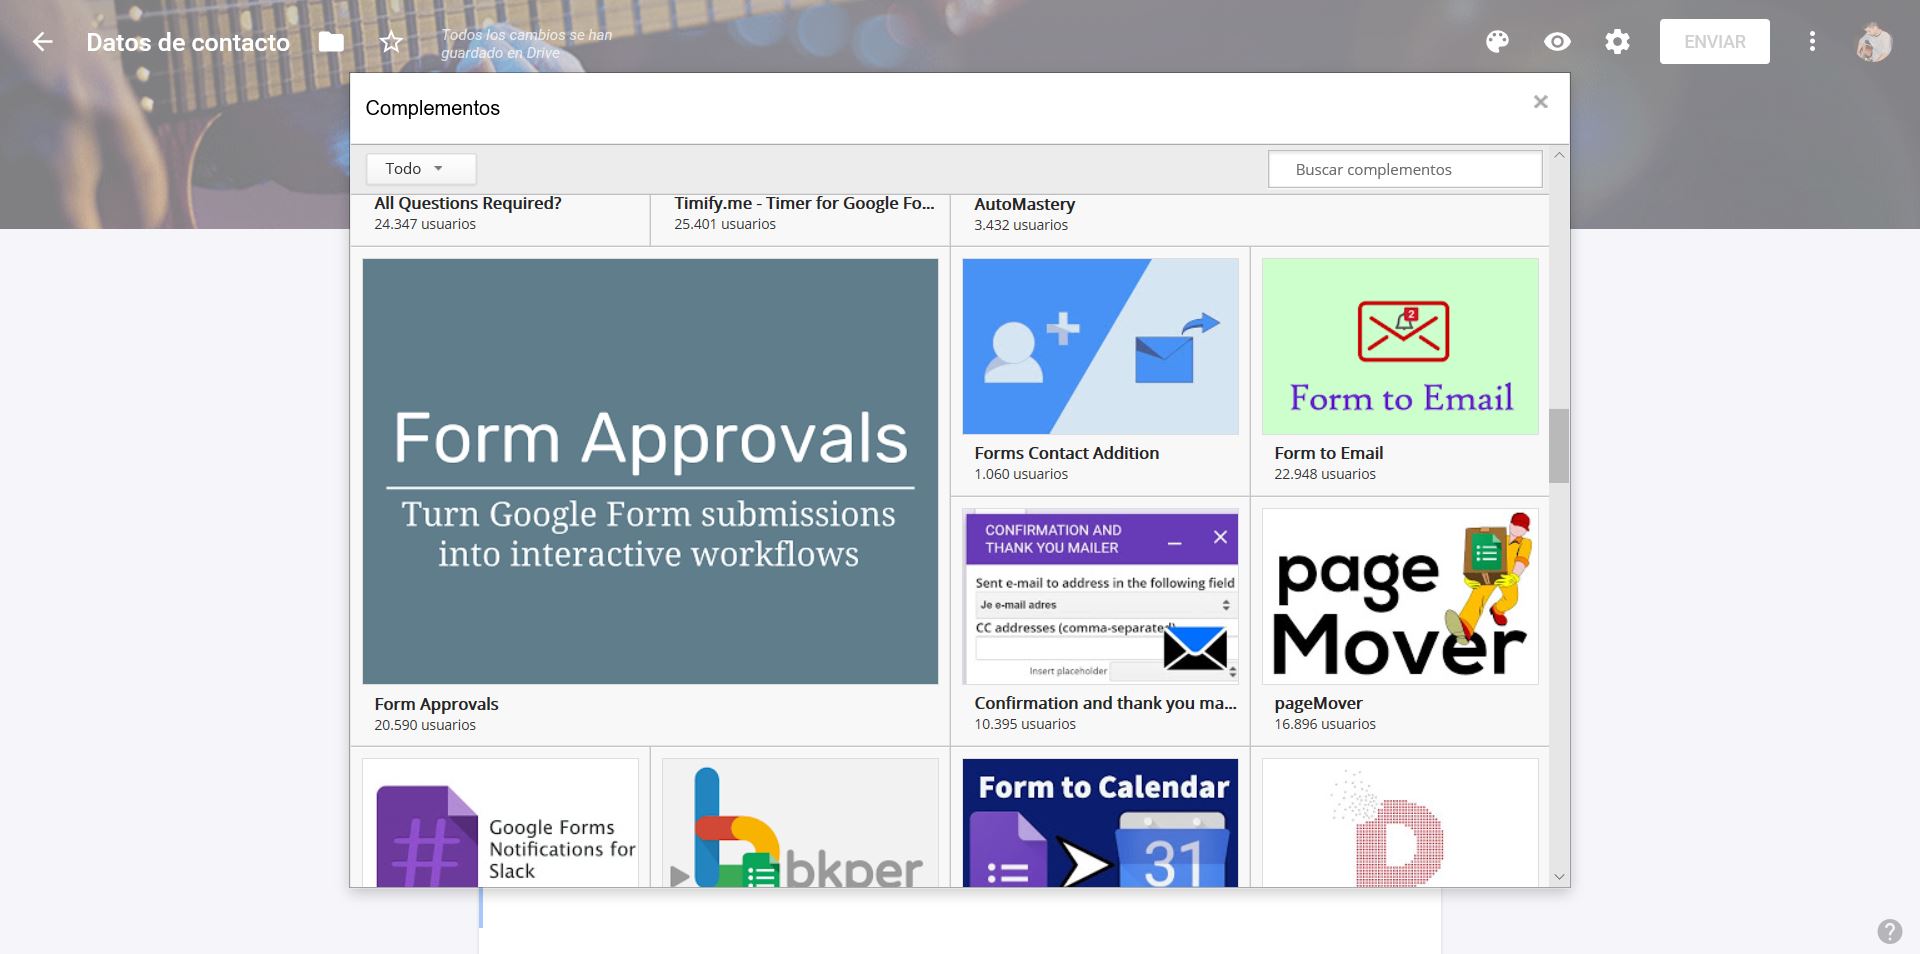Click the user account avatar
Screen dimensions: 1920x954
(1874, 43)
